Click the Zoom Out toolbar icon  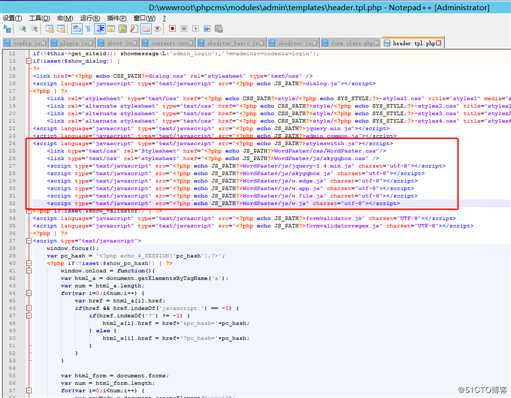35,29
